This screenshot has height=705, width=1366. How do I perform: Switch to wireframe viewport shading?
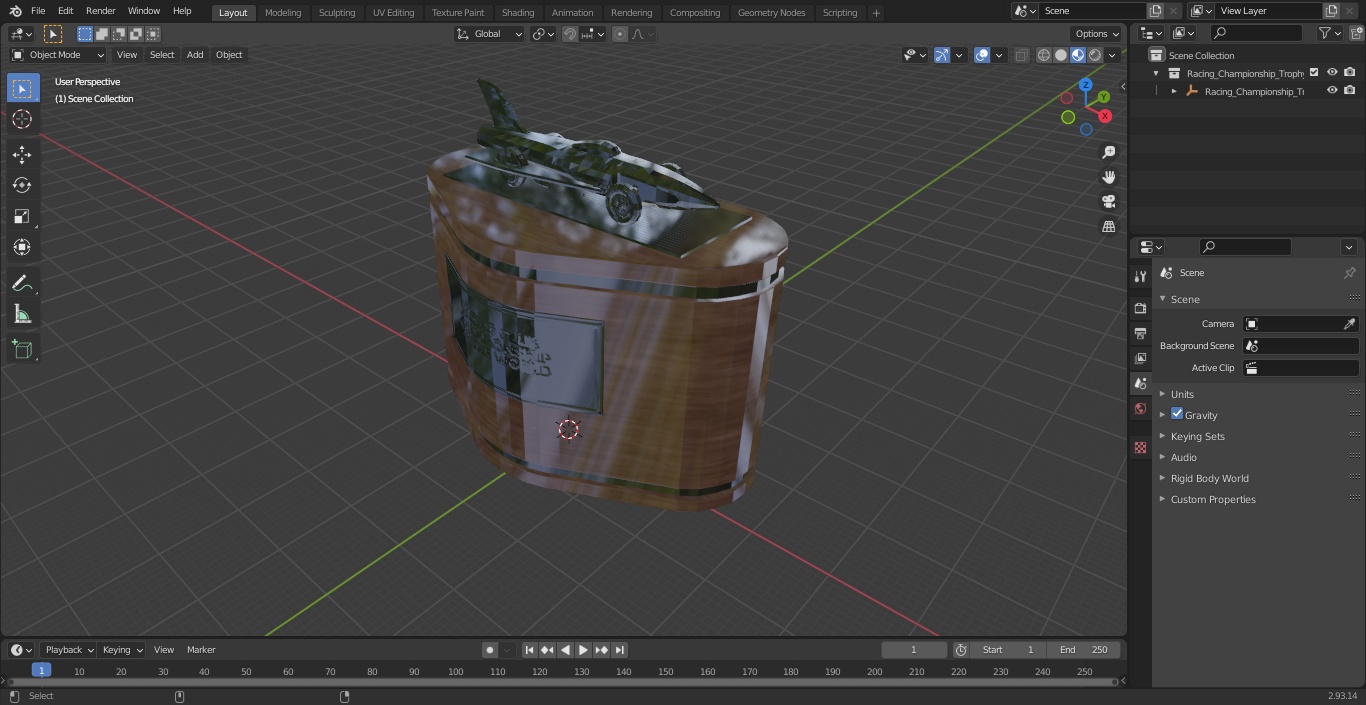(x=1044, y=55)
